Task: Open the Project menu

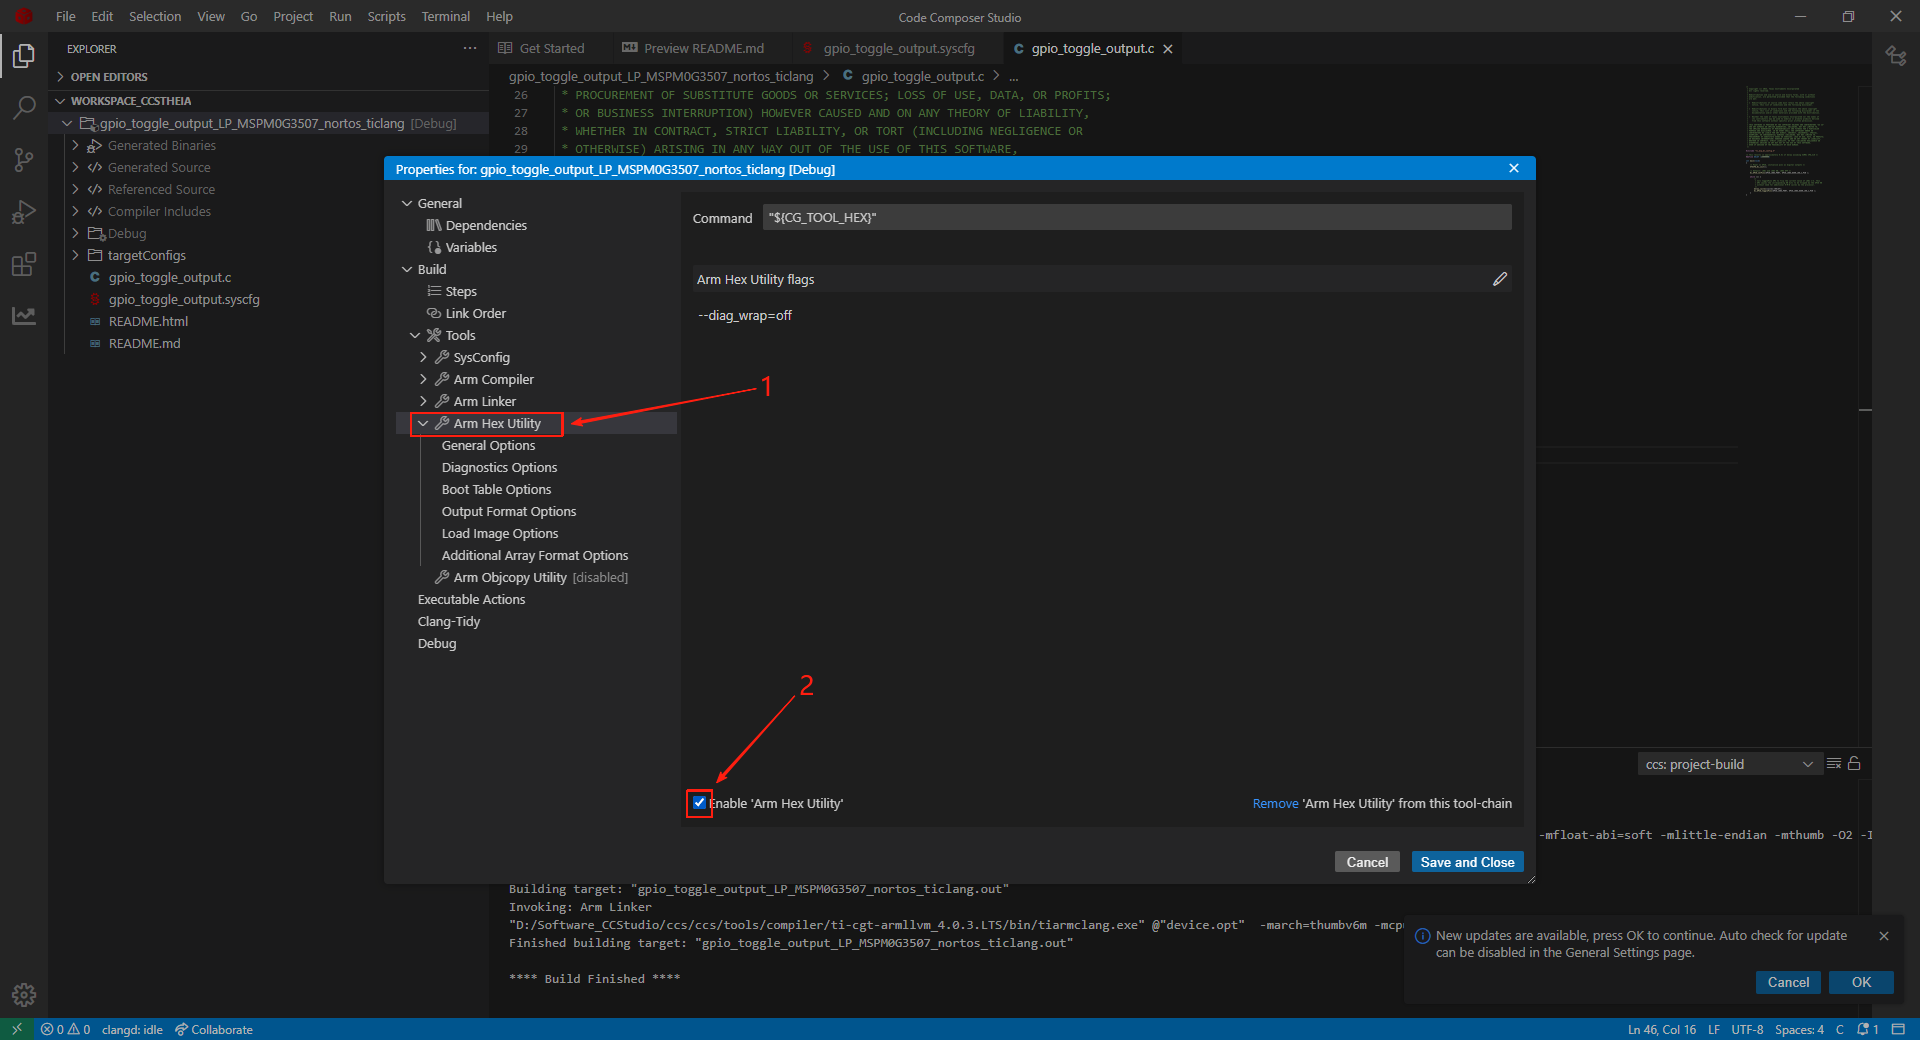Action: click(x=293, y=16)
